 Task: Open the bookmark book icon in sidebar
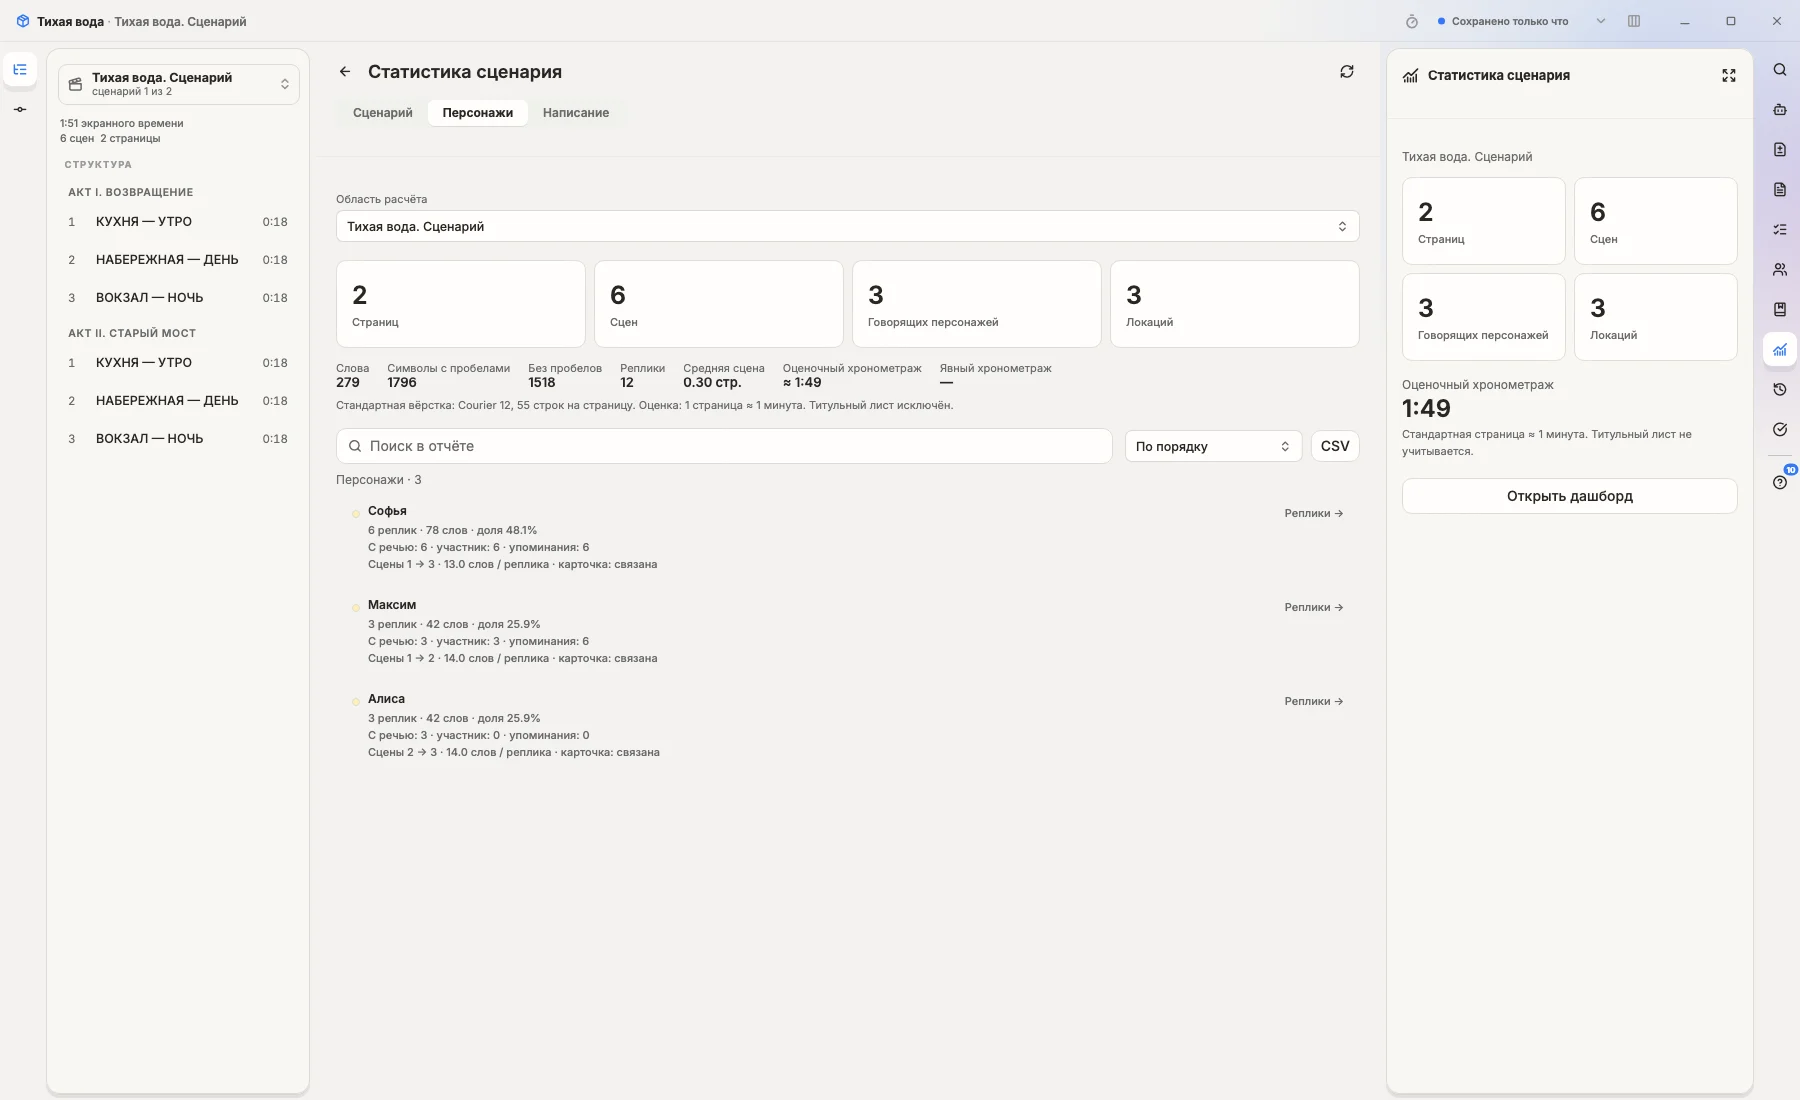pyautogui.click(x=1780, y=310)
